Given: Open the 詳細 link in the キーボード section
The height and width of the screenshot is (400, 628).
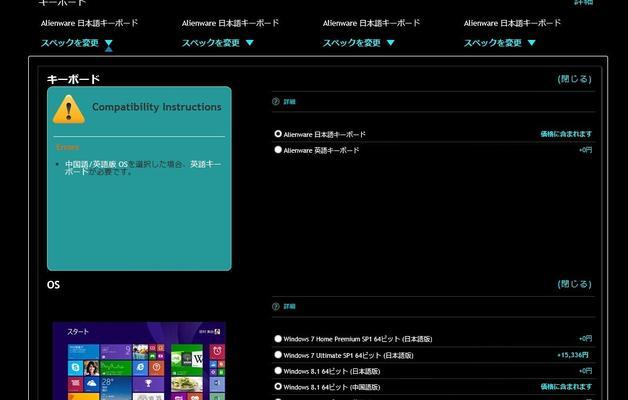Looking at the screenshot, I should (x=289, y=102).
